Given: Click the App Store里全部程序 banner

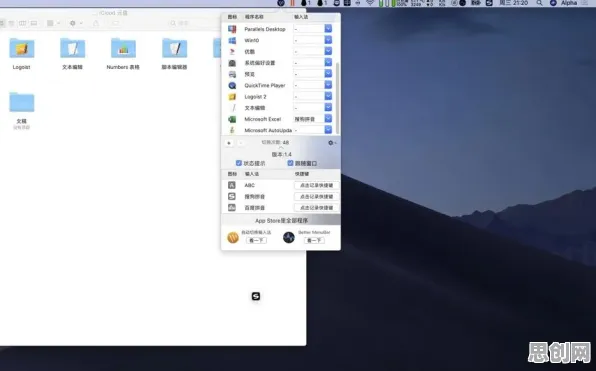Looking at the screenshot, I should click(281, 220).
